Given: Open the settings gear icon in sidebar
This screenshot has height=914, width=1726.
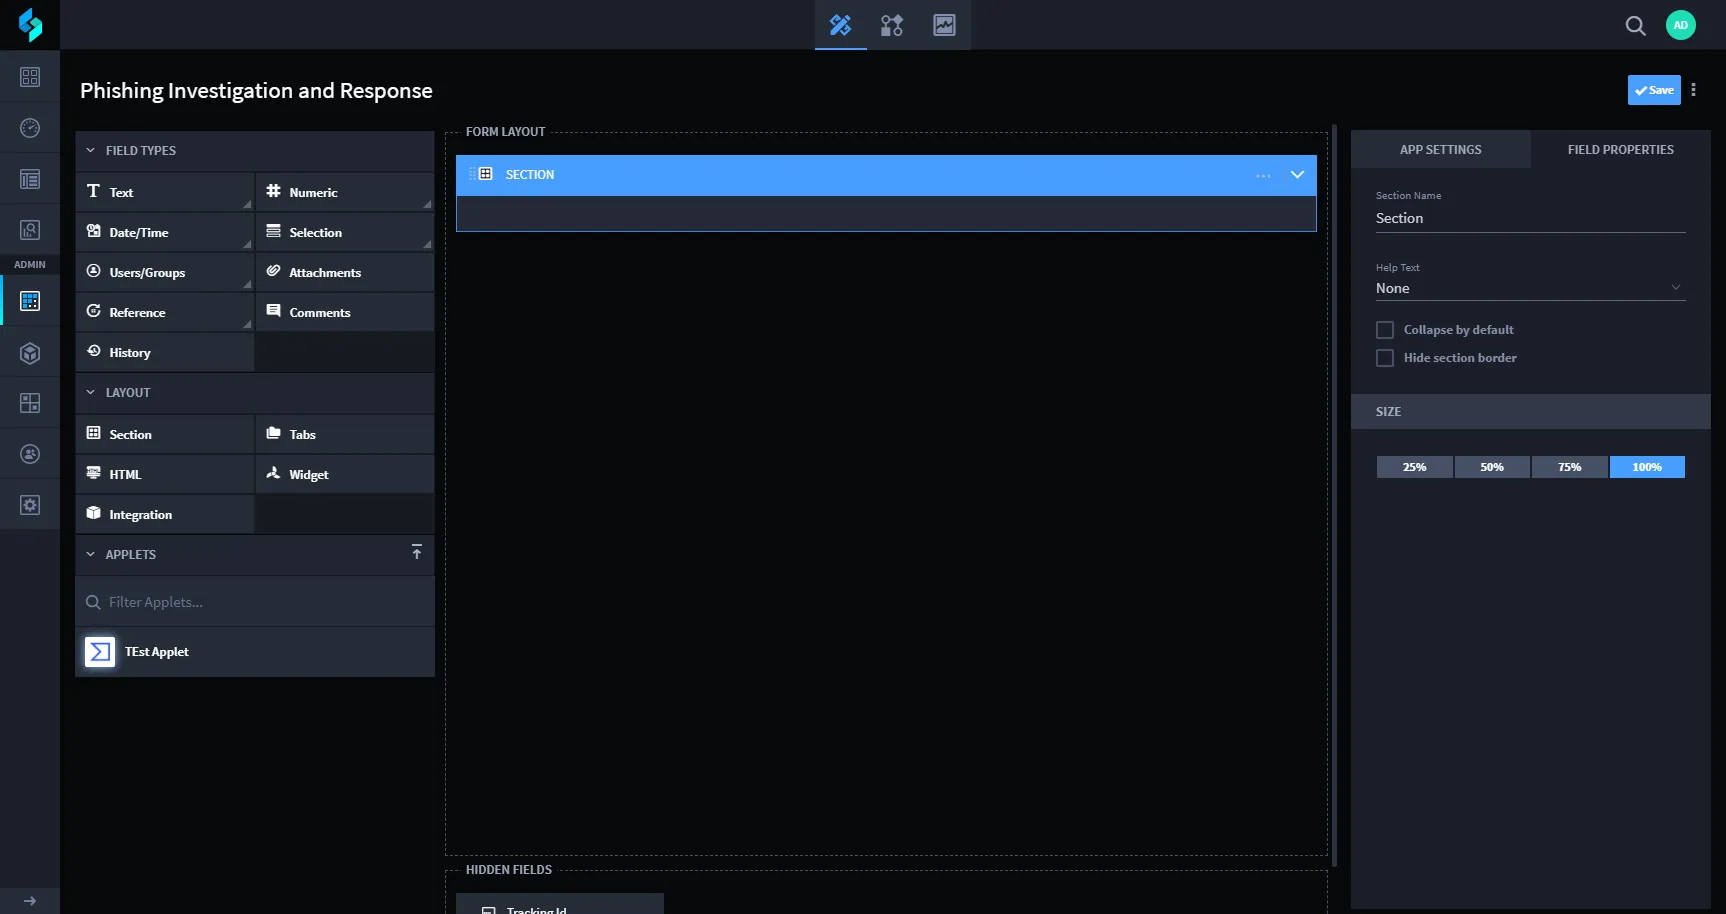Looking at the screenshot, I should pos(30,505).
